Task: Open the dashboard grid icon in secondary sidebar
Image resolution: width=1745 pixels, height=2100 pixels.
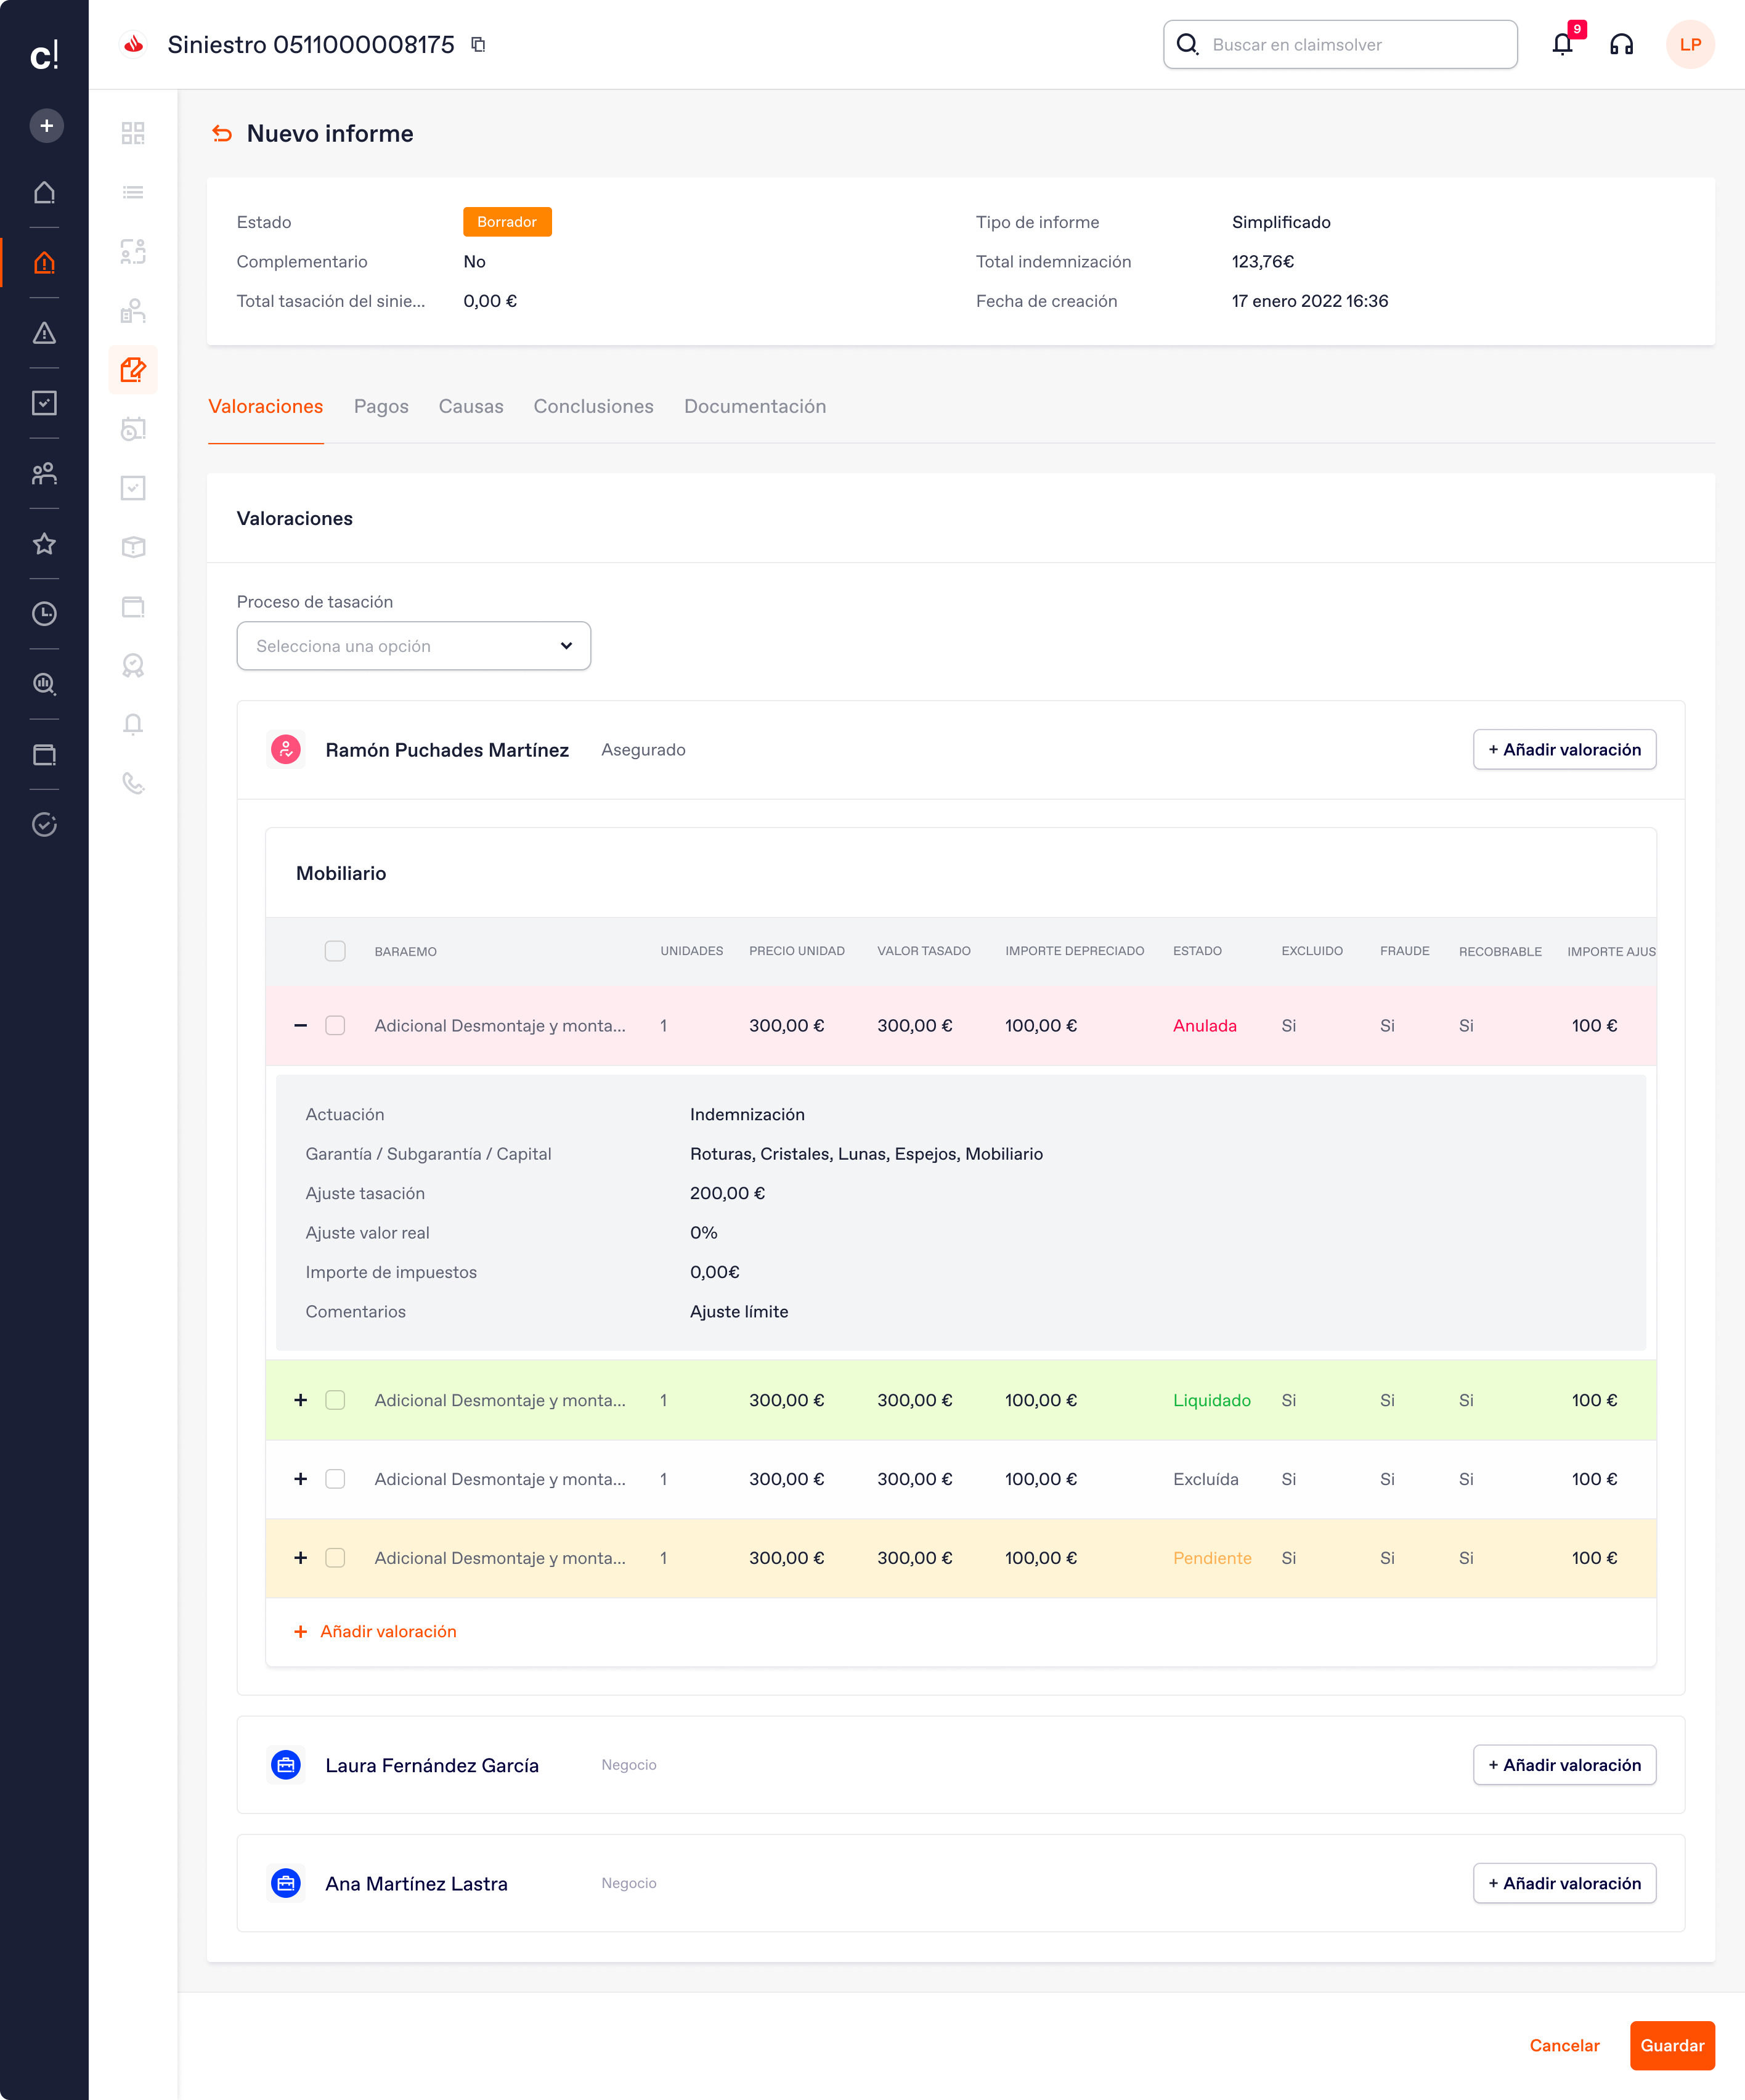Action: pyautogui.click(x=133, y=133)
